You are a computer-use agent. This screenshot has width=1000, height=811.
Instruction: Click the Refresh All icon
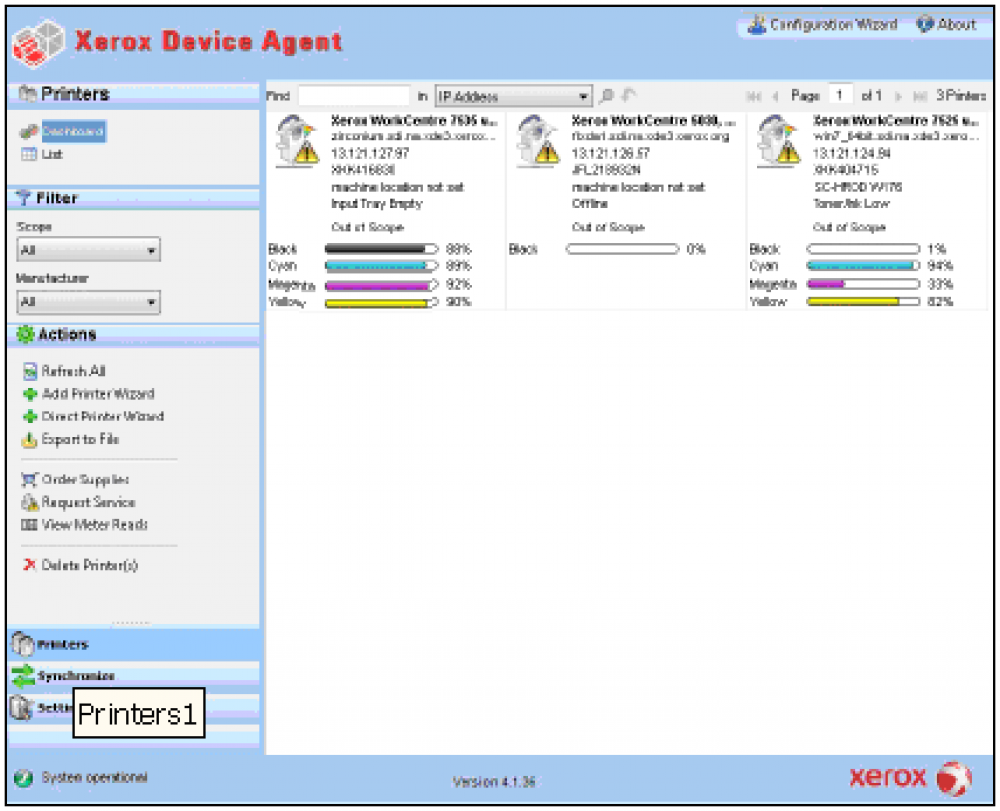pos(29,371)
